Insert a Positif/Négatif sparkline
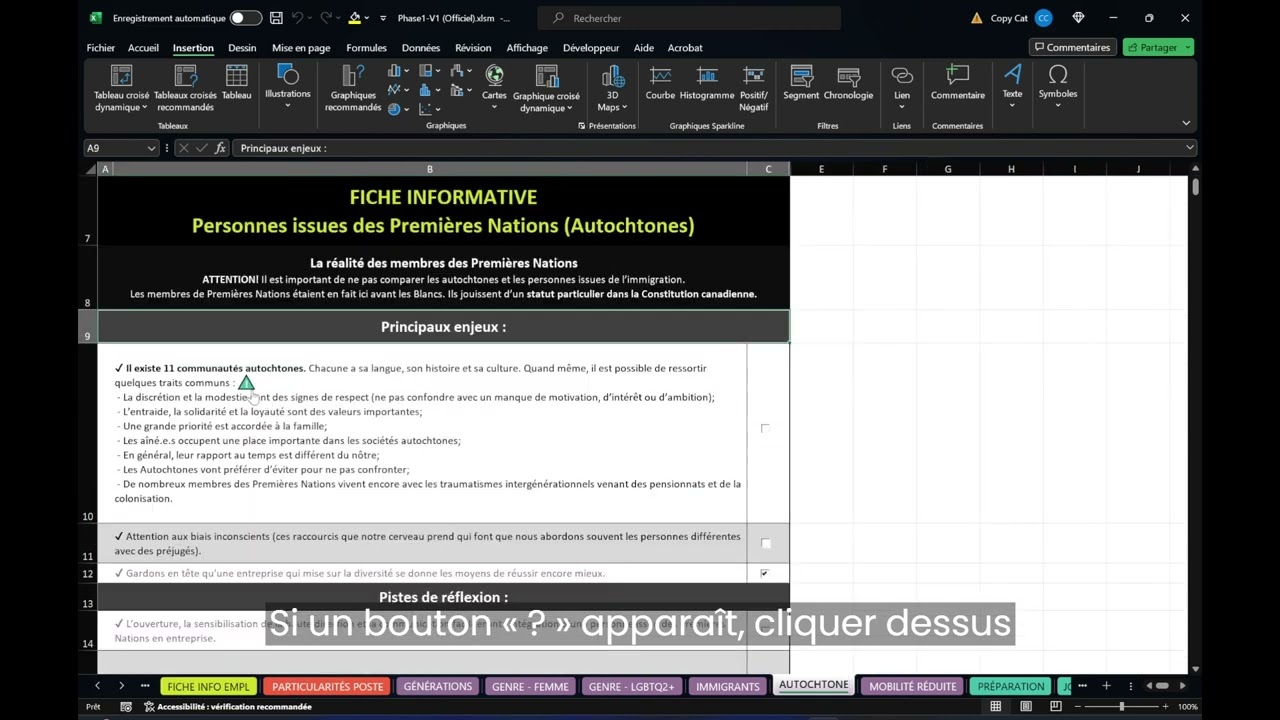Viewport: 1280px width, 720px height. 754,88
